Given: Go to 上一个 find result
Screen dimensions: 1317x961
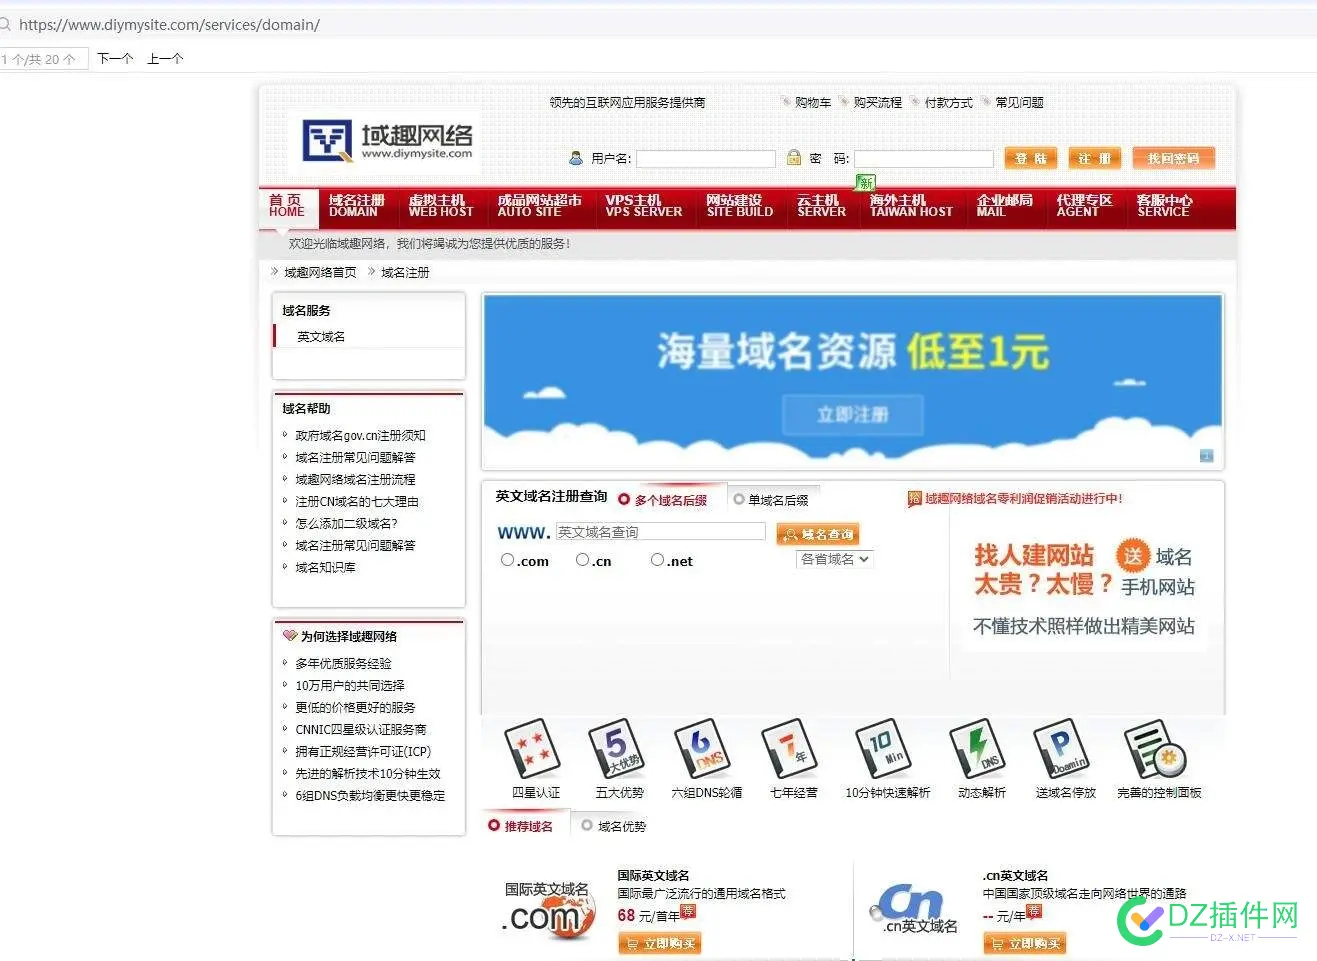Looking at the screenshot, I should click(165, 59).
